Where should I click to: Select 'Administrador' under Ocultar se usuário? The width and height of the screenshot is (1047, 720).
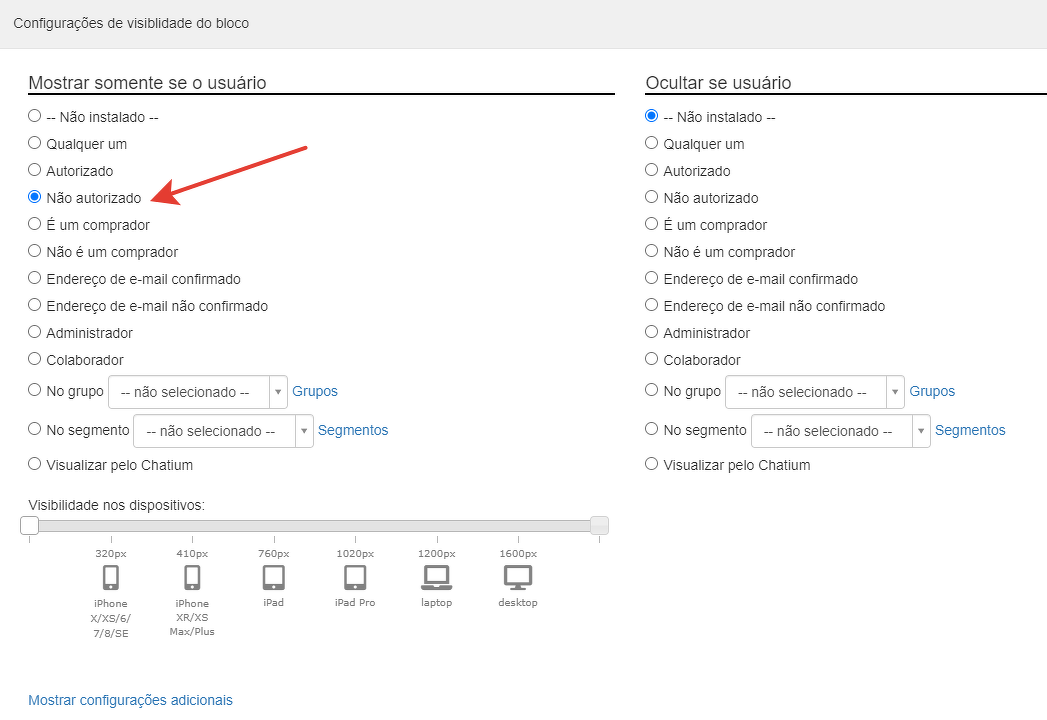(x=652, y=332)
